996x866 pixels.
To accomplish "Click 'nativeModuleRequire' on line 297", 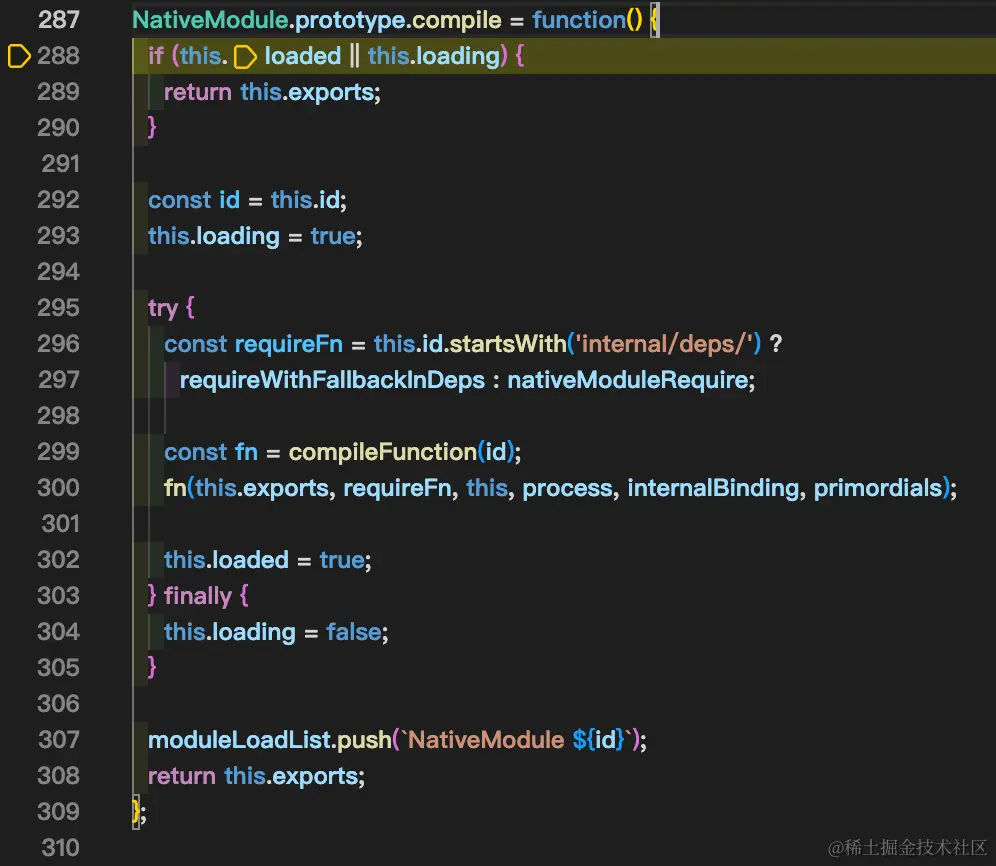I will tap(628, 381).
